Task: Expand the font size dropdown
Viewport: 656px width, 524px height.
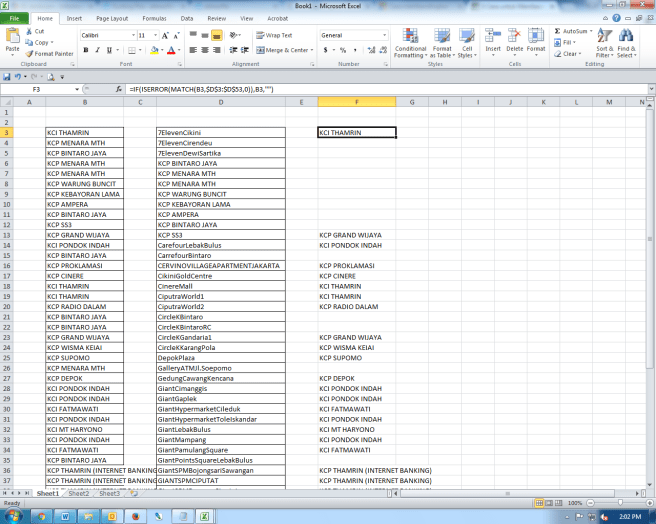Action: 153,35
